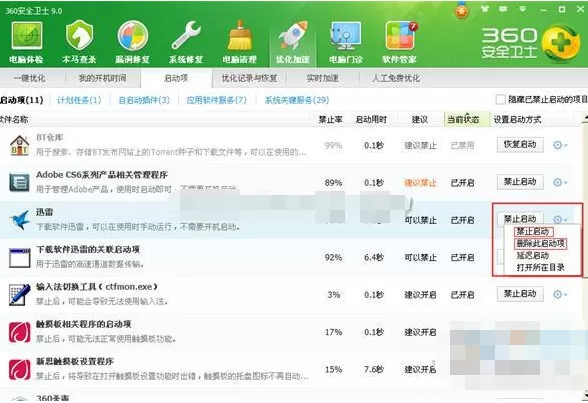
Task: Open 系统关键服务(29) sub-tab
Action: click(297, 100)
